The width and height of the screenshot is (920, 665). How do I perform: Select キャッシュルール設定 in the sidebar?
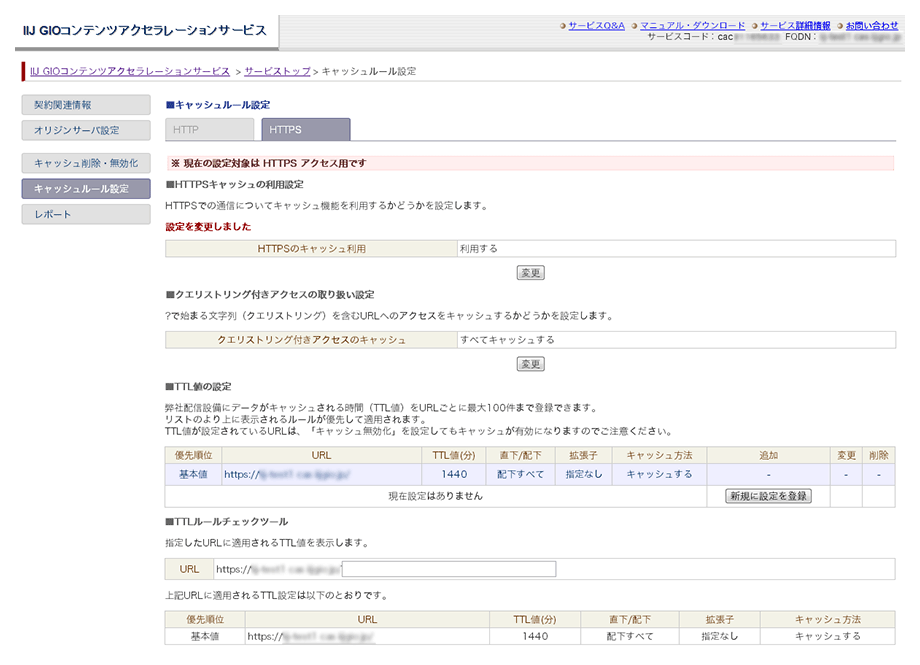coord(85,189)
